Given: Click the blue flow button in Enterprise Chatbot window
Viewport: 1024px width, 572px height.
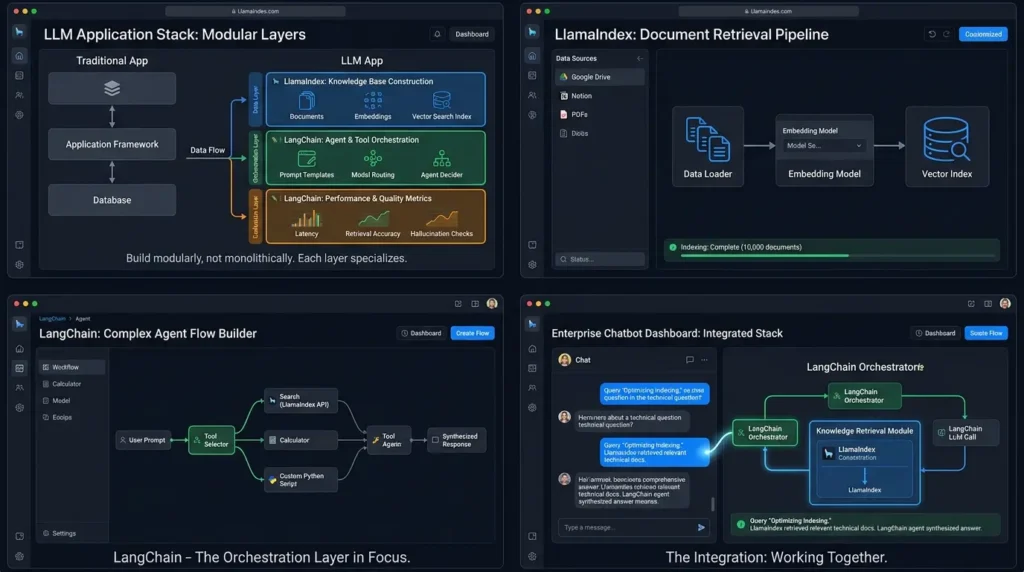Looking at the screenshot, I should click(x=986, y=333).
